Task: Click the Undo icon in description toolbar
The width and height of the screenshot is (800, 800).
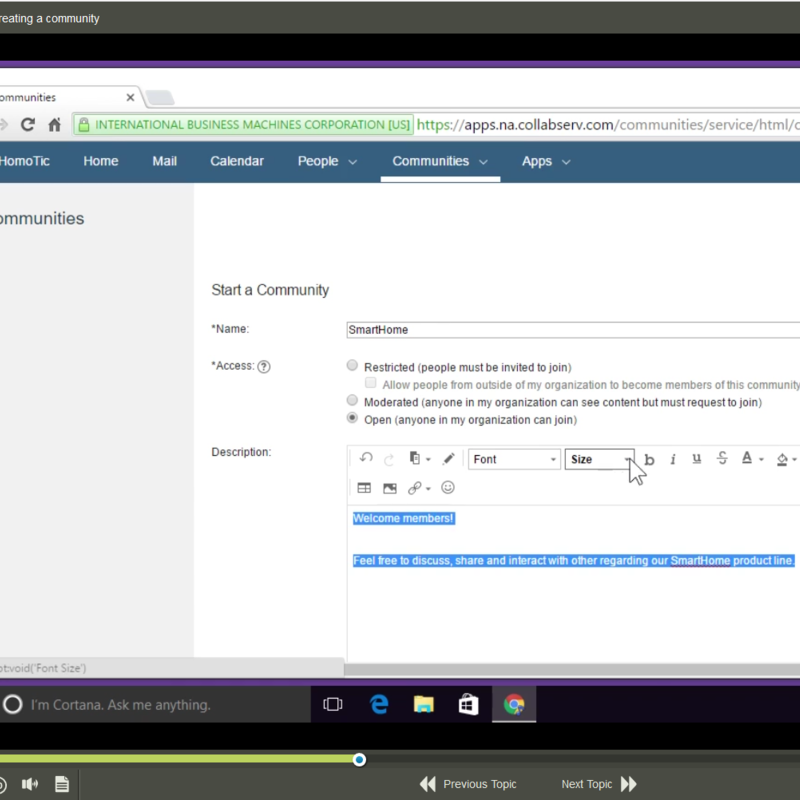Action: pyautogui.click(x=366, y=458)
